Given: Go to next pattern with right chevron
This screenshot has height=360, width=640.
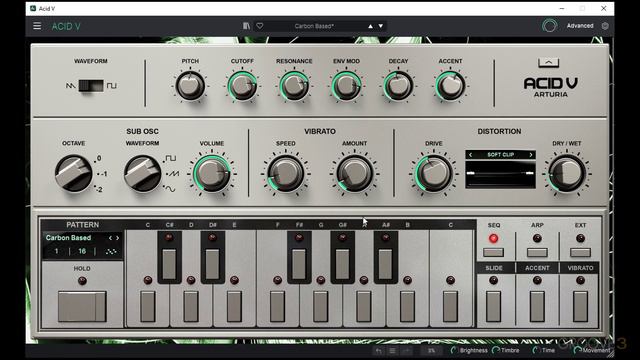Looking at the screenshot, I should coord(118,238).
